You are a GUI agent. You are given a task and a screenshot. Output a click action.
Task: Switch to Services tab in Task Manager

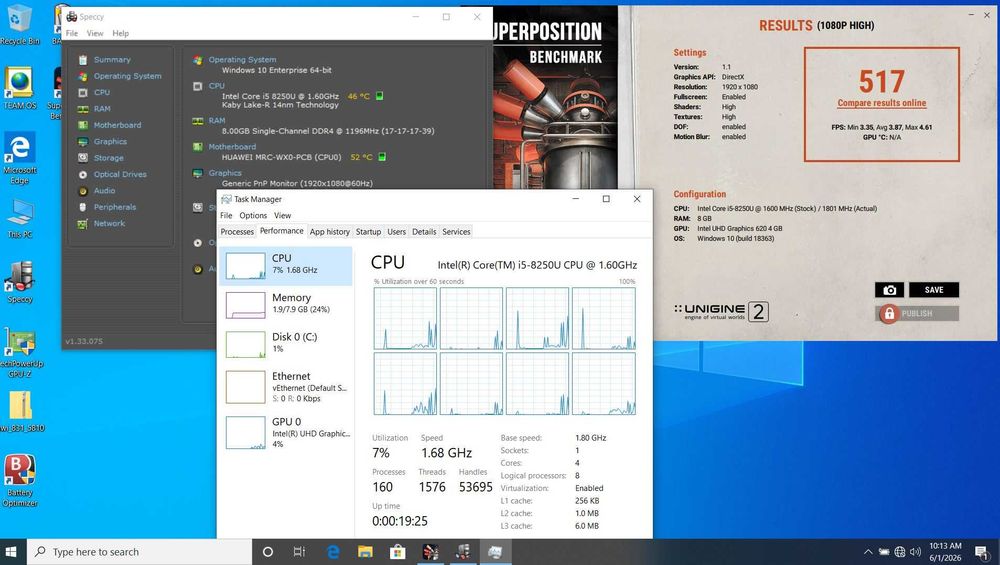coord(457,231)
